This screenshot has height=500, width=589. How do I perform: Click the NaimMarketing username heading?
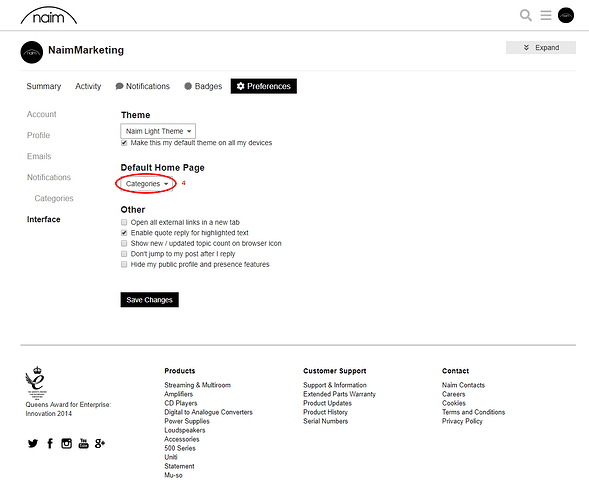click(86, 50)
